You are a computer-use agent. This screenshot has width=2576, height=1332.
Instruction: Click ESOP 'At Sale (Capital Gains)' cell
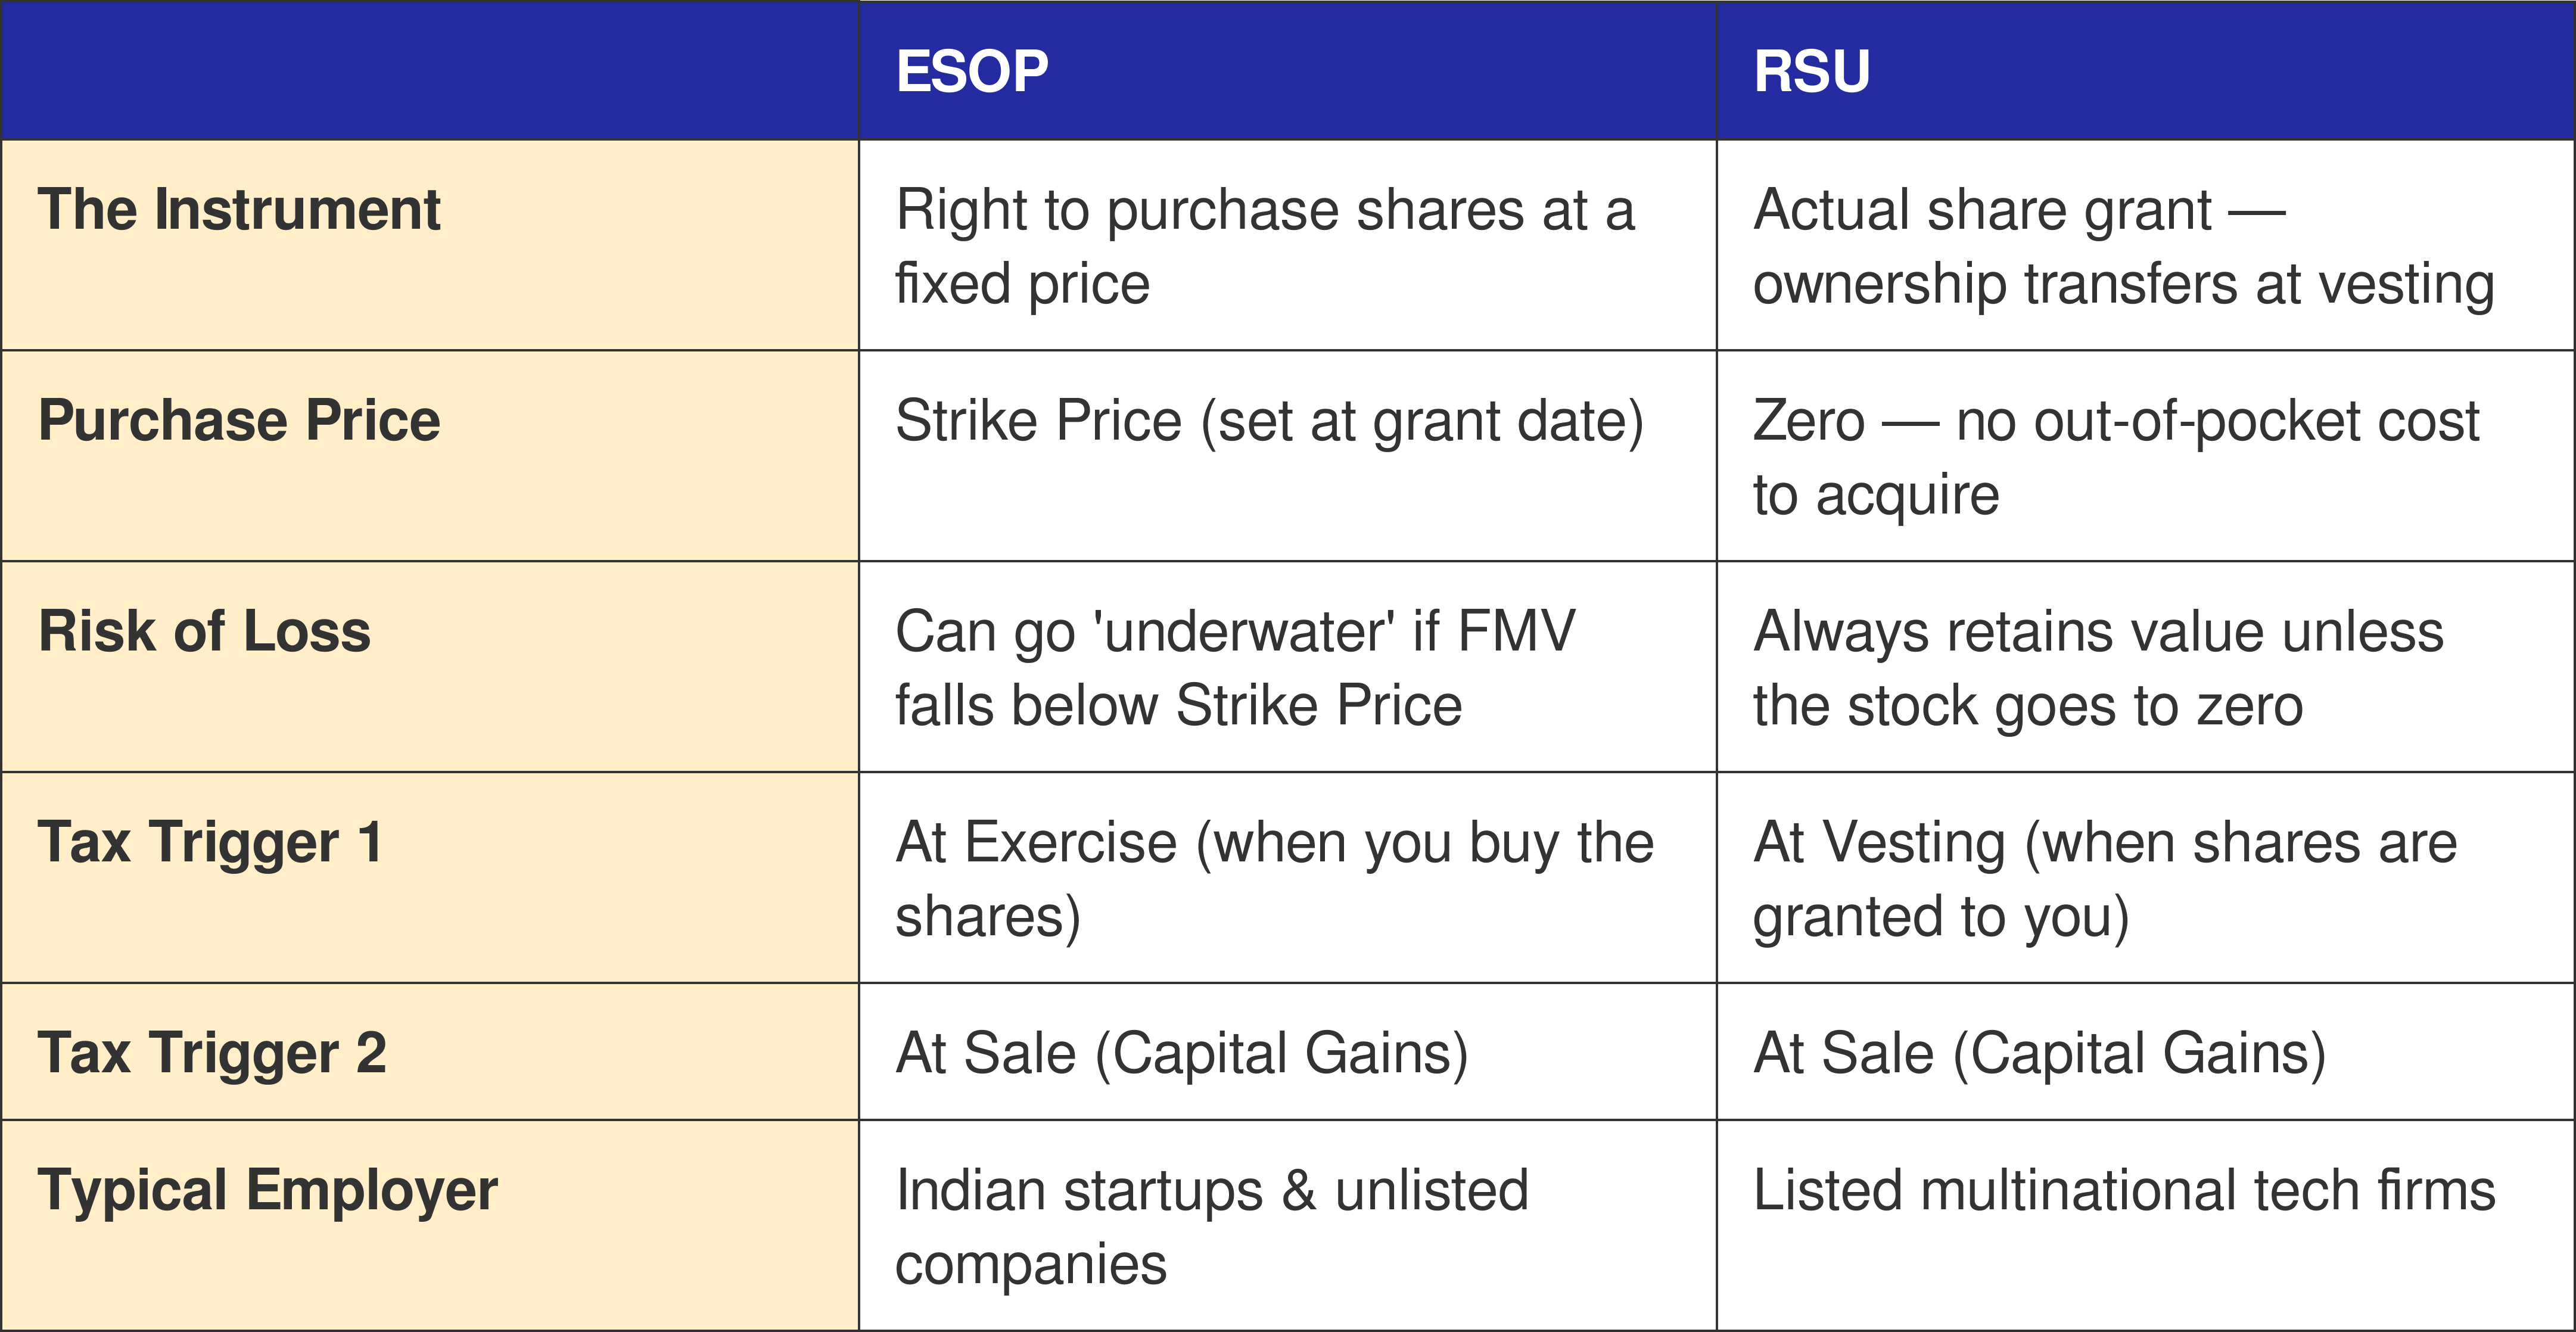coord(1287,1052)
